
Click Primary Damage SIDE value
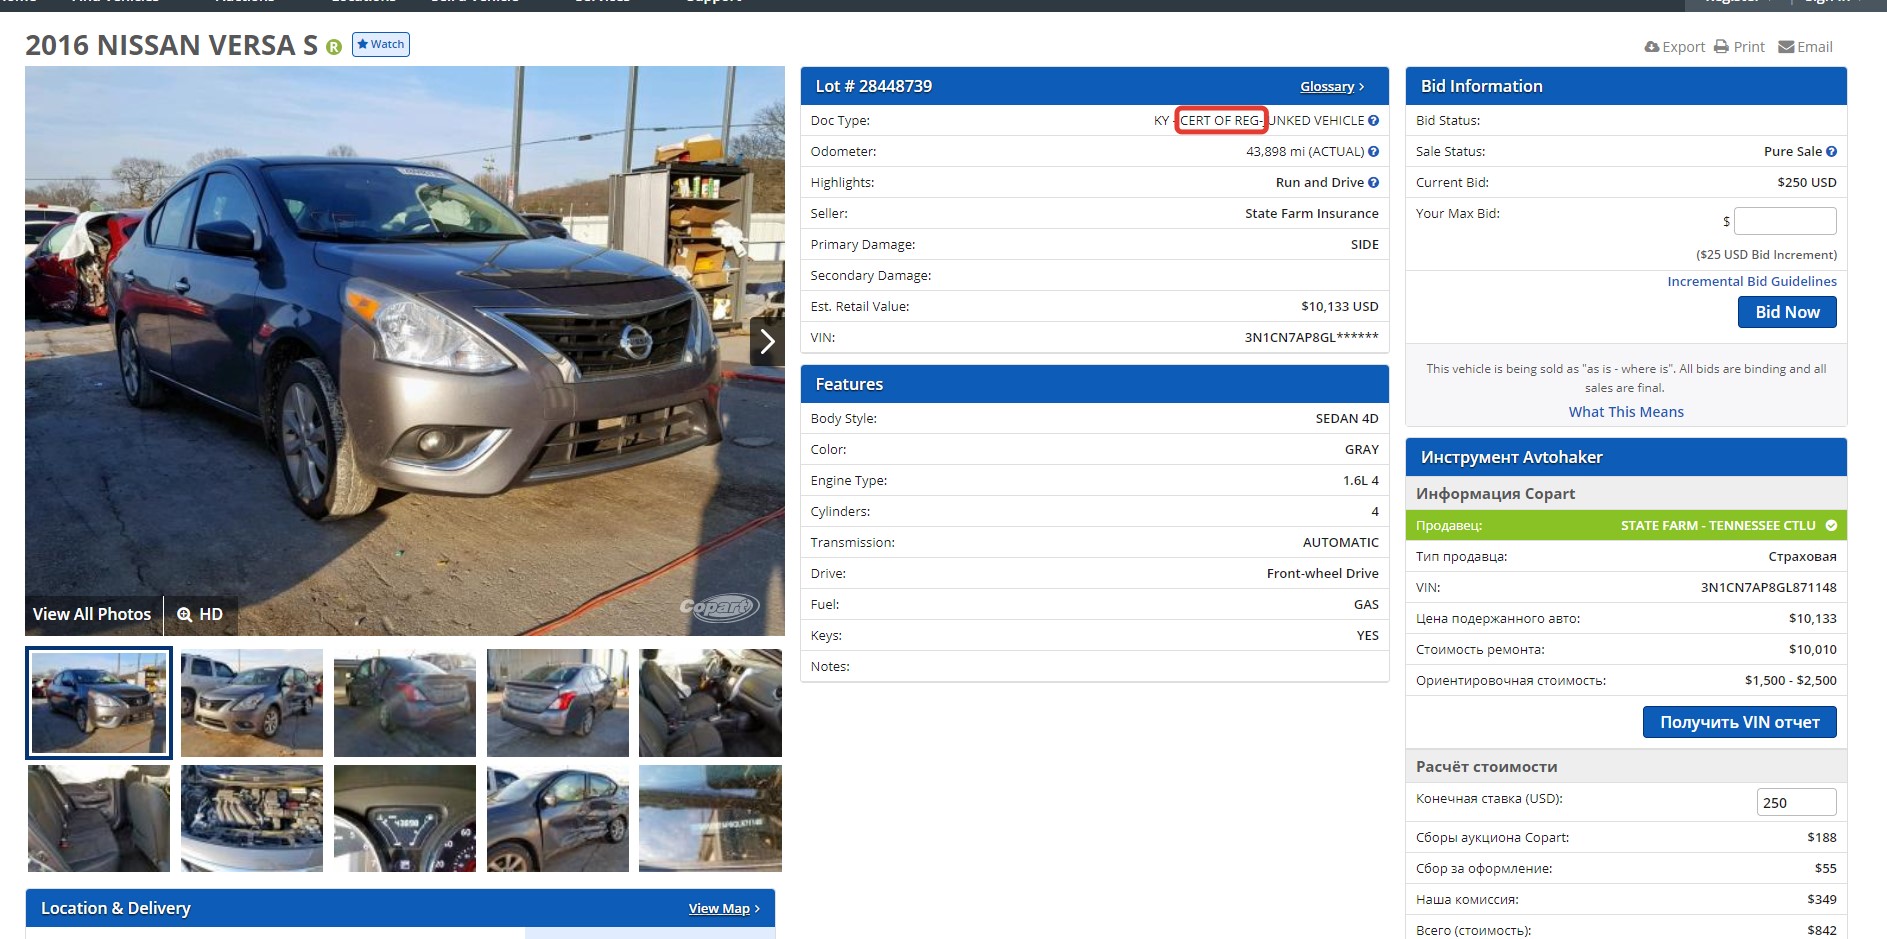point(1364,244)
